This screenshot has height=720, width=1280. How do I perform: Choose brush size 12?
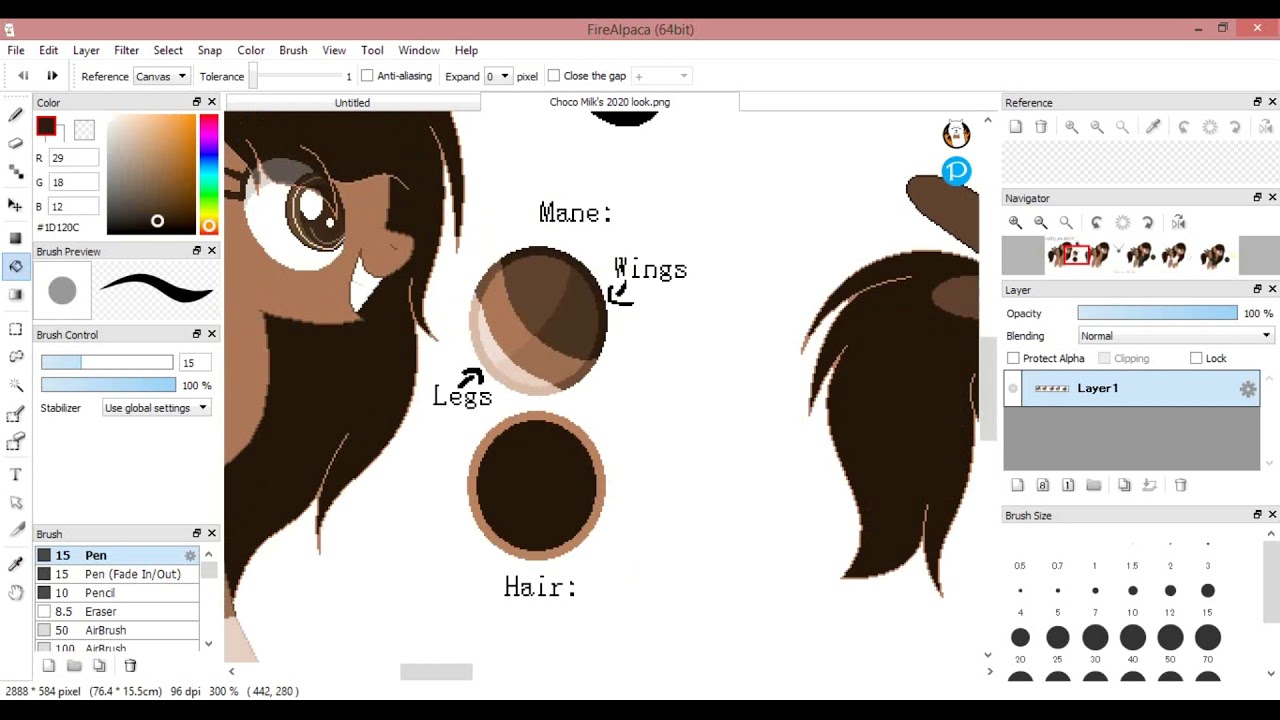pos(1170,591)
